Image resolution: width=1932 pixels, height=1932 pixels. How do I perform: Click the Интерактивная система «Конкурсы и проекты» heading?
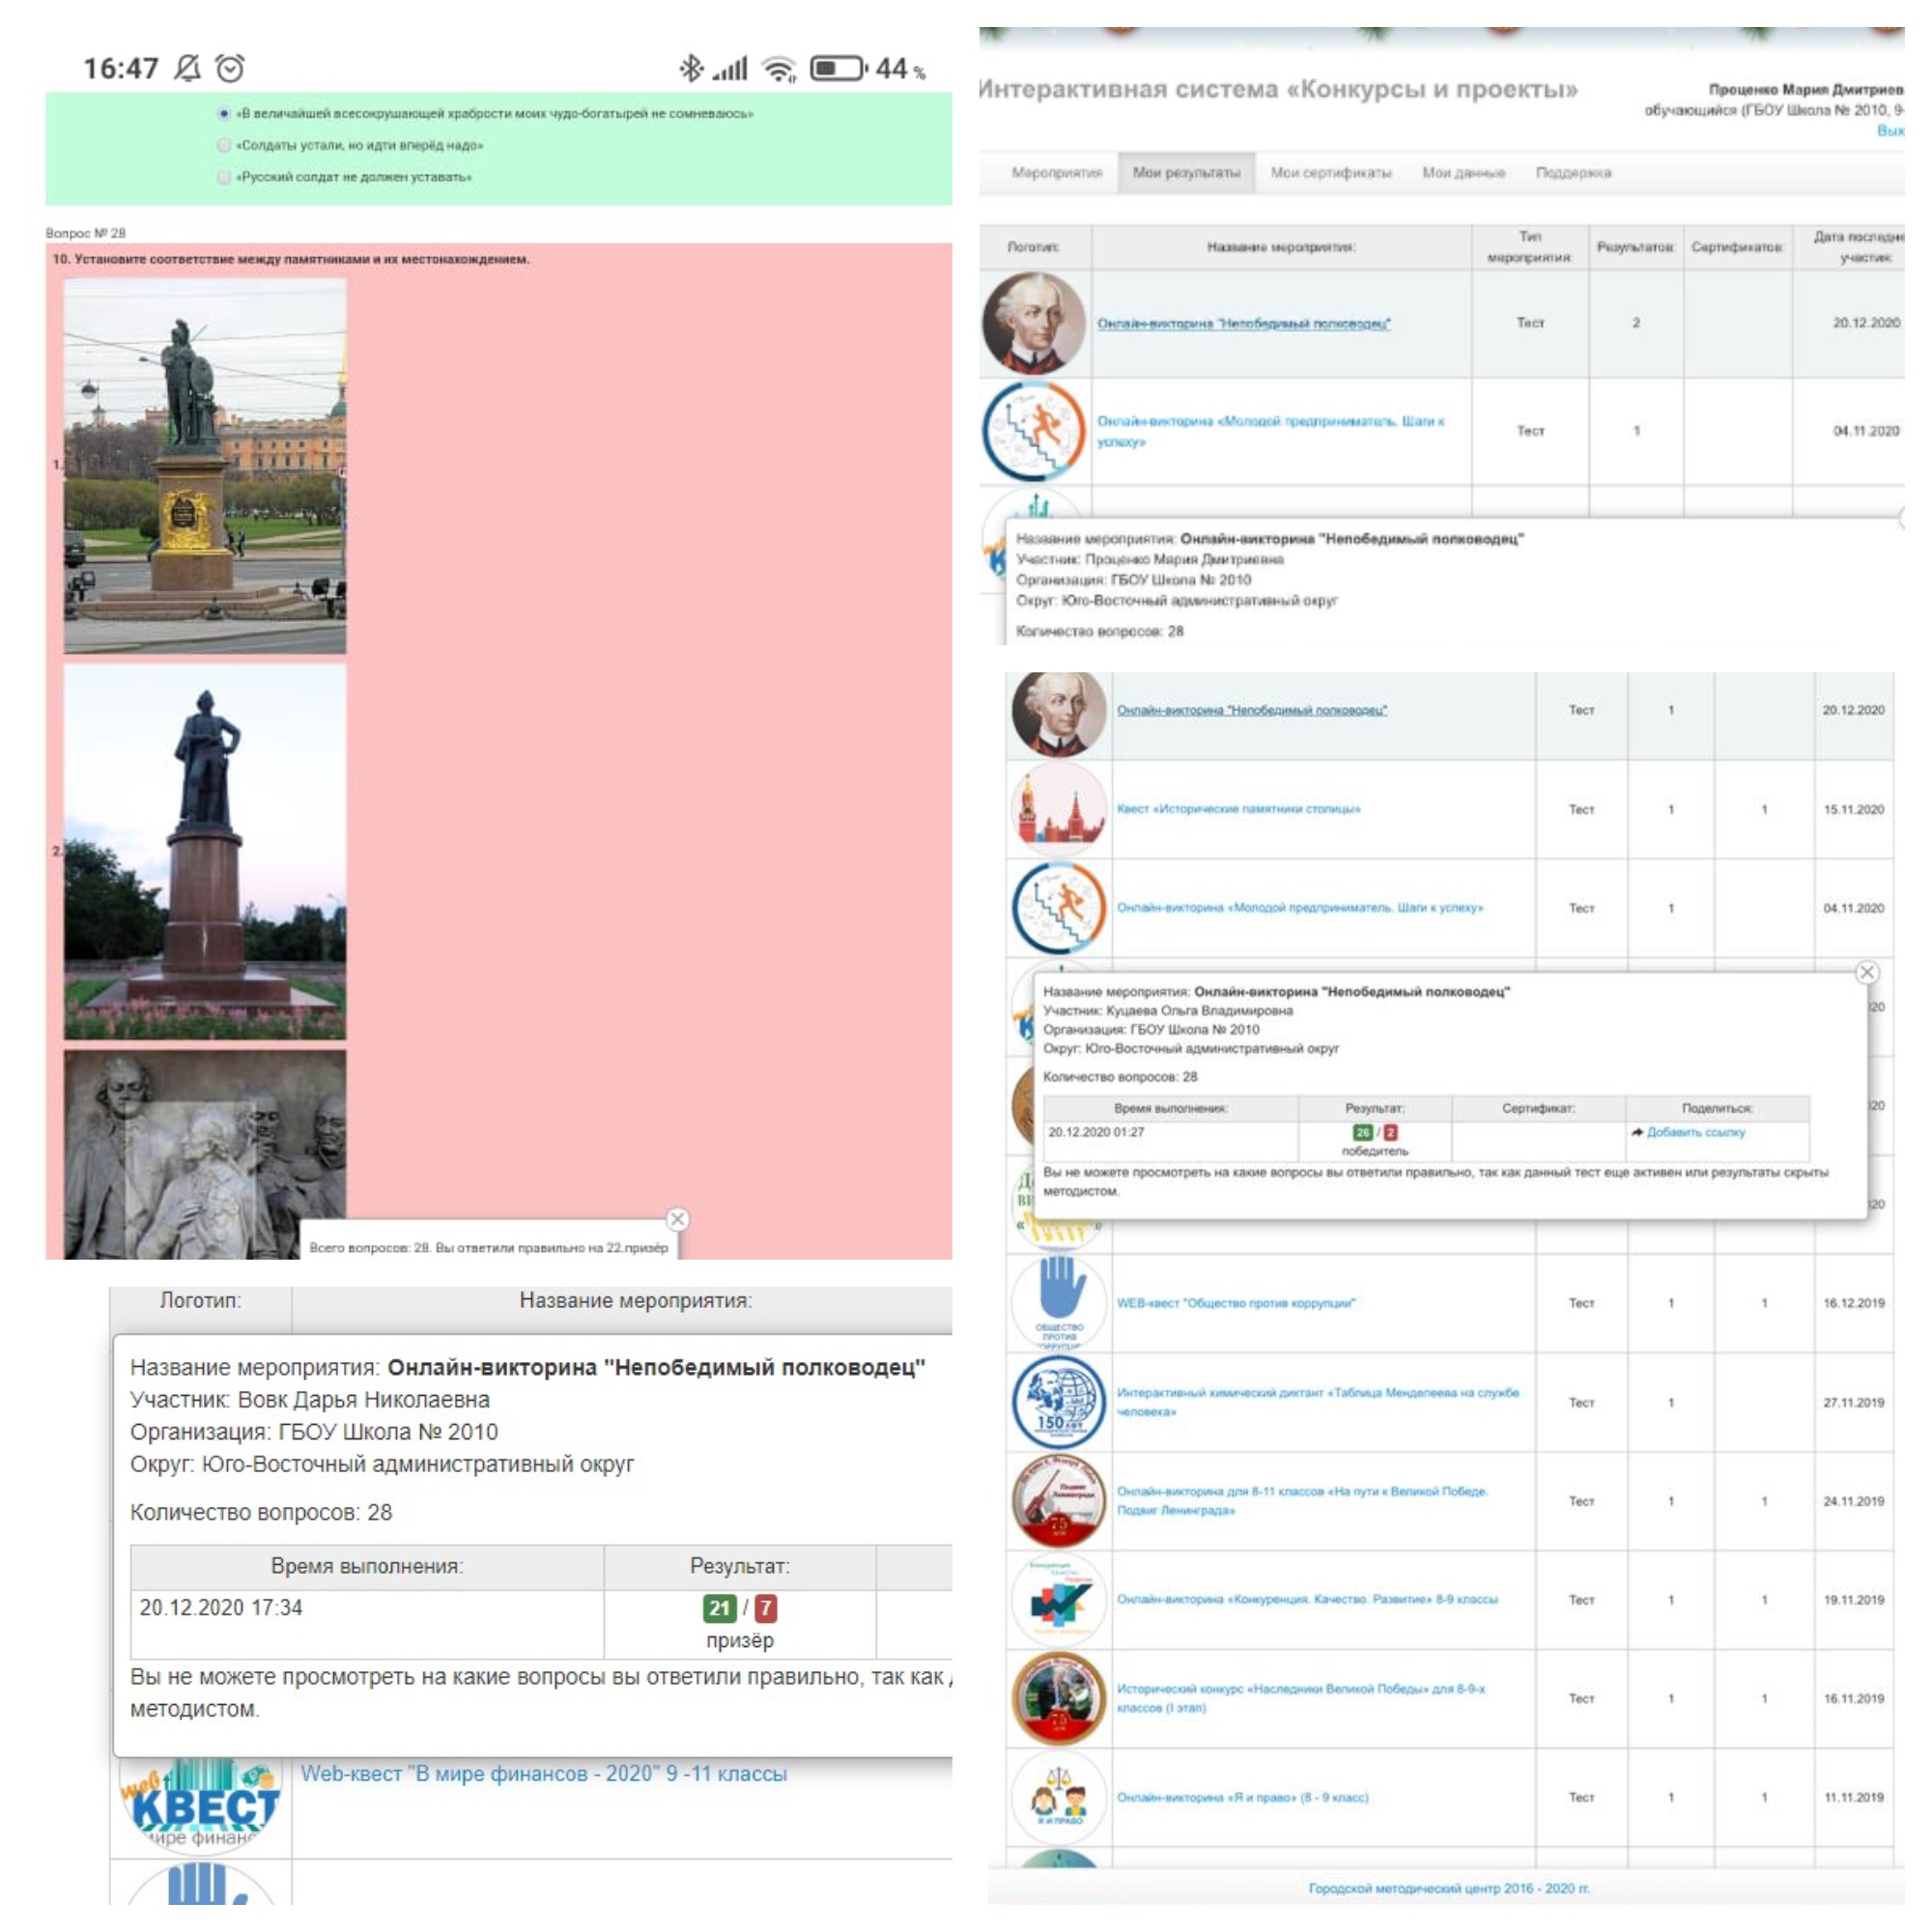[1277, 89]
